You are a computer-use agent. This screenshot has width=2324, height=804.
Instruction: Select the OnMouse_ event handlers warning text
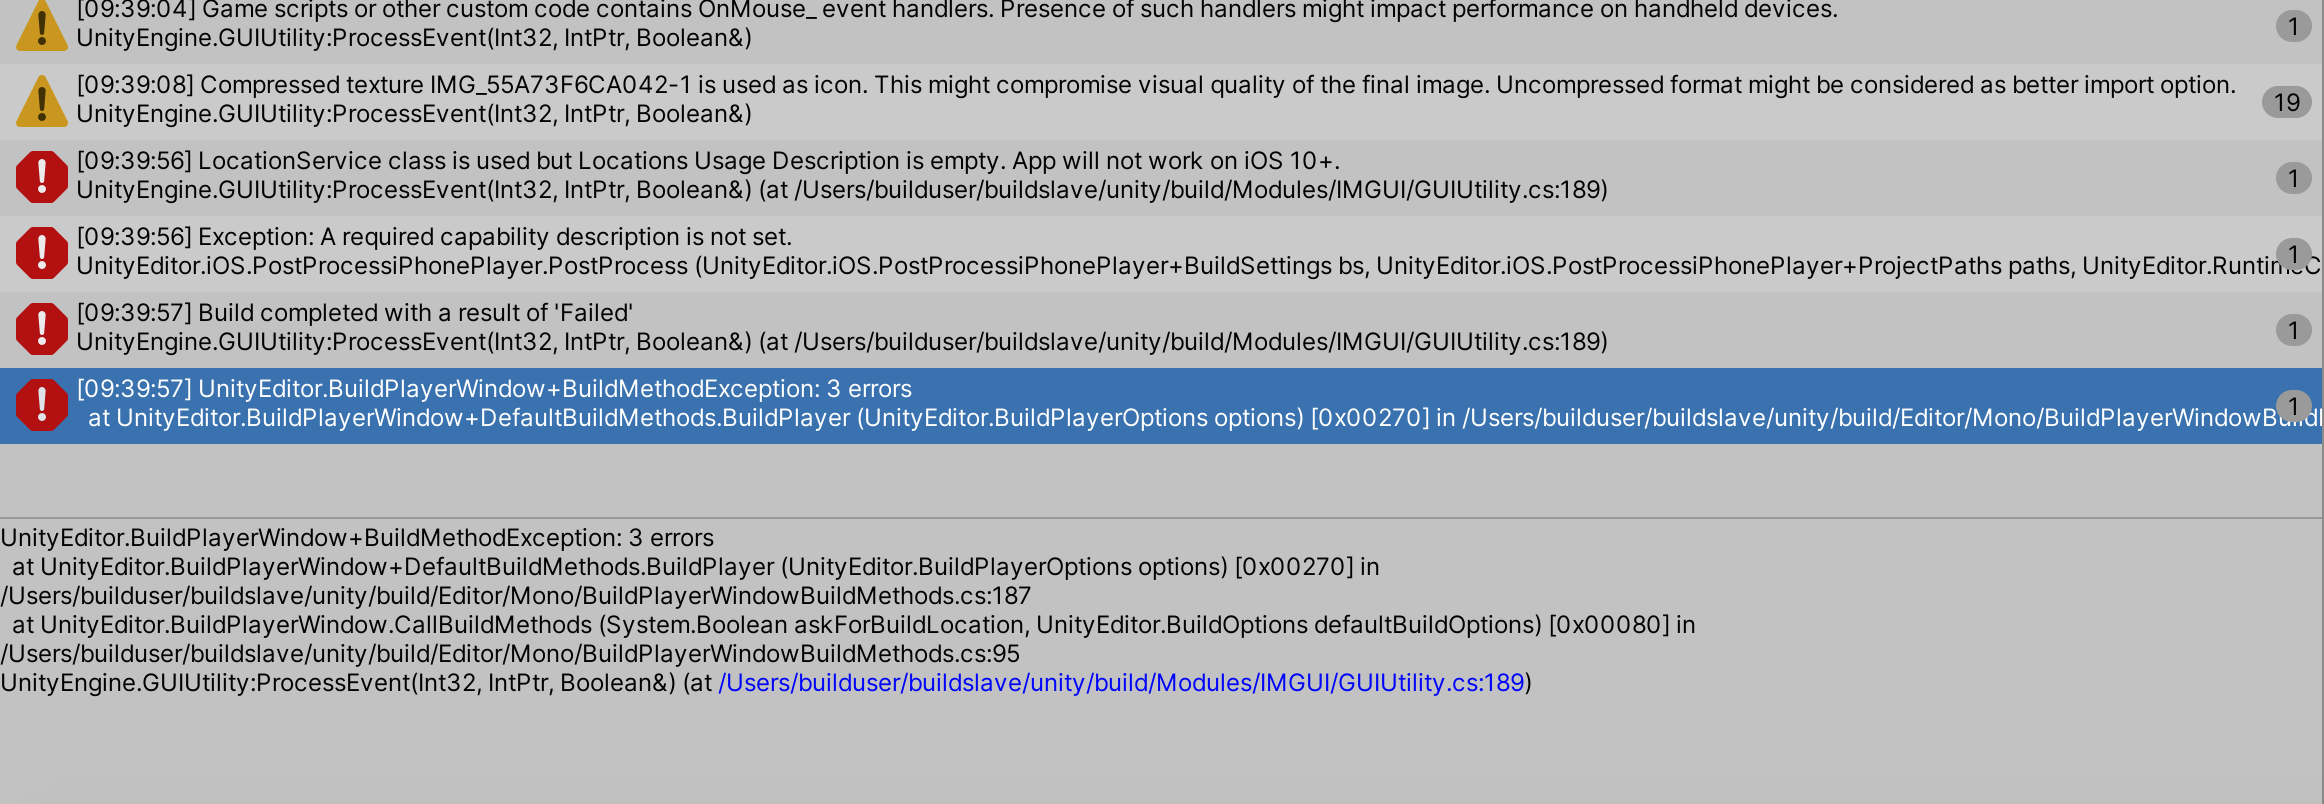tap(957, 10)
